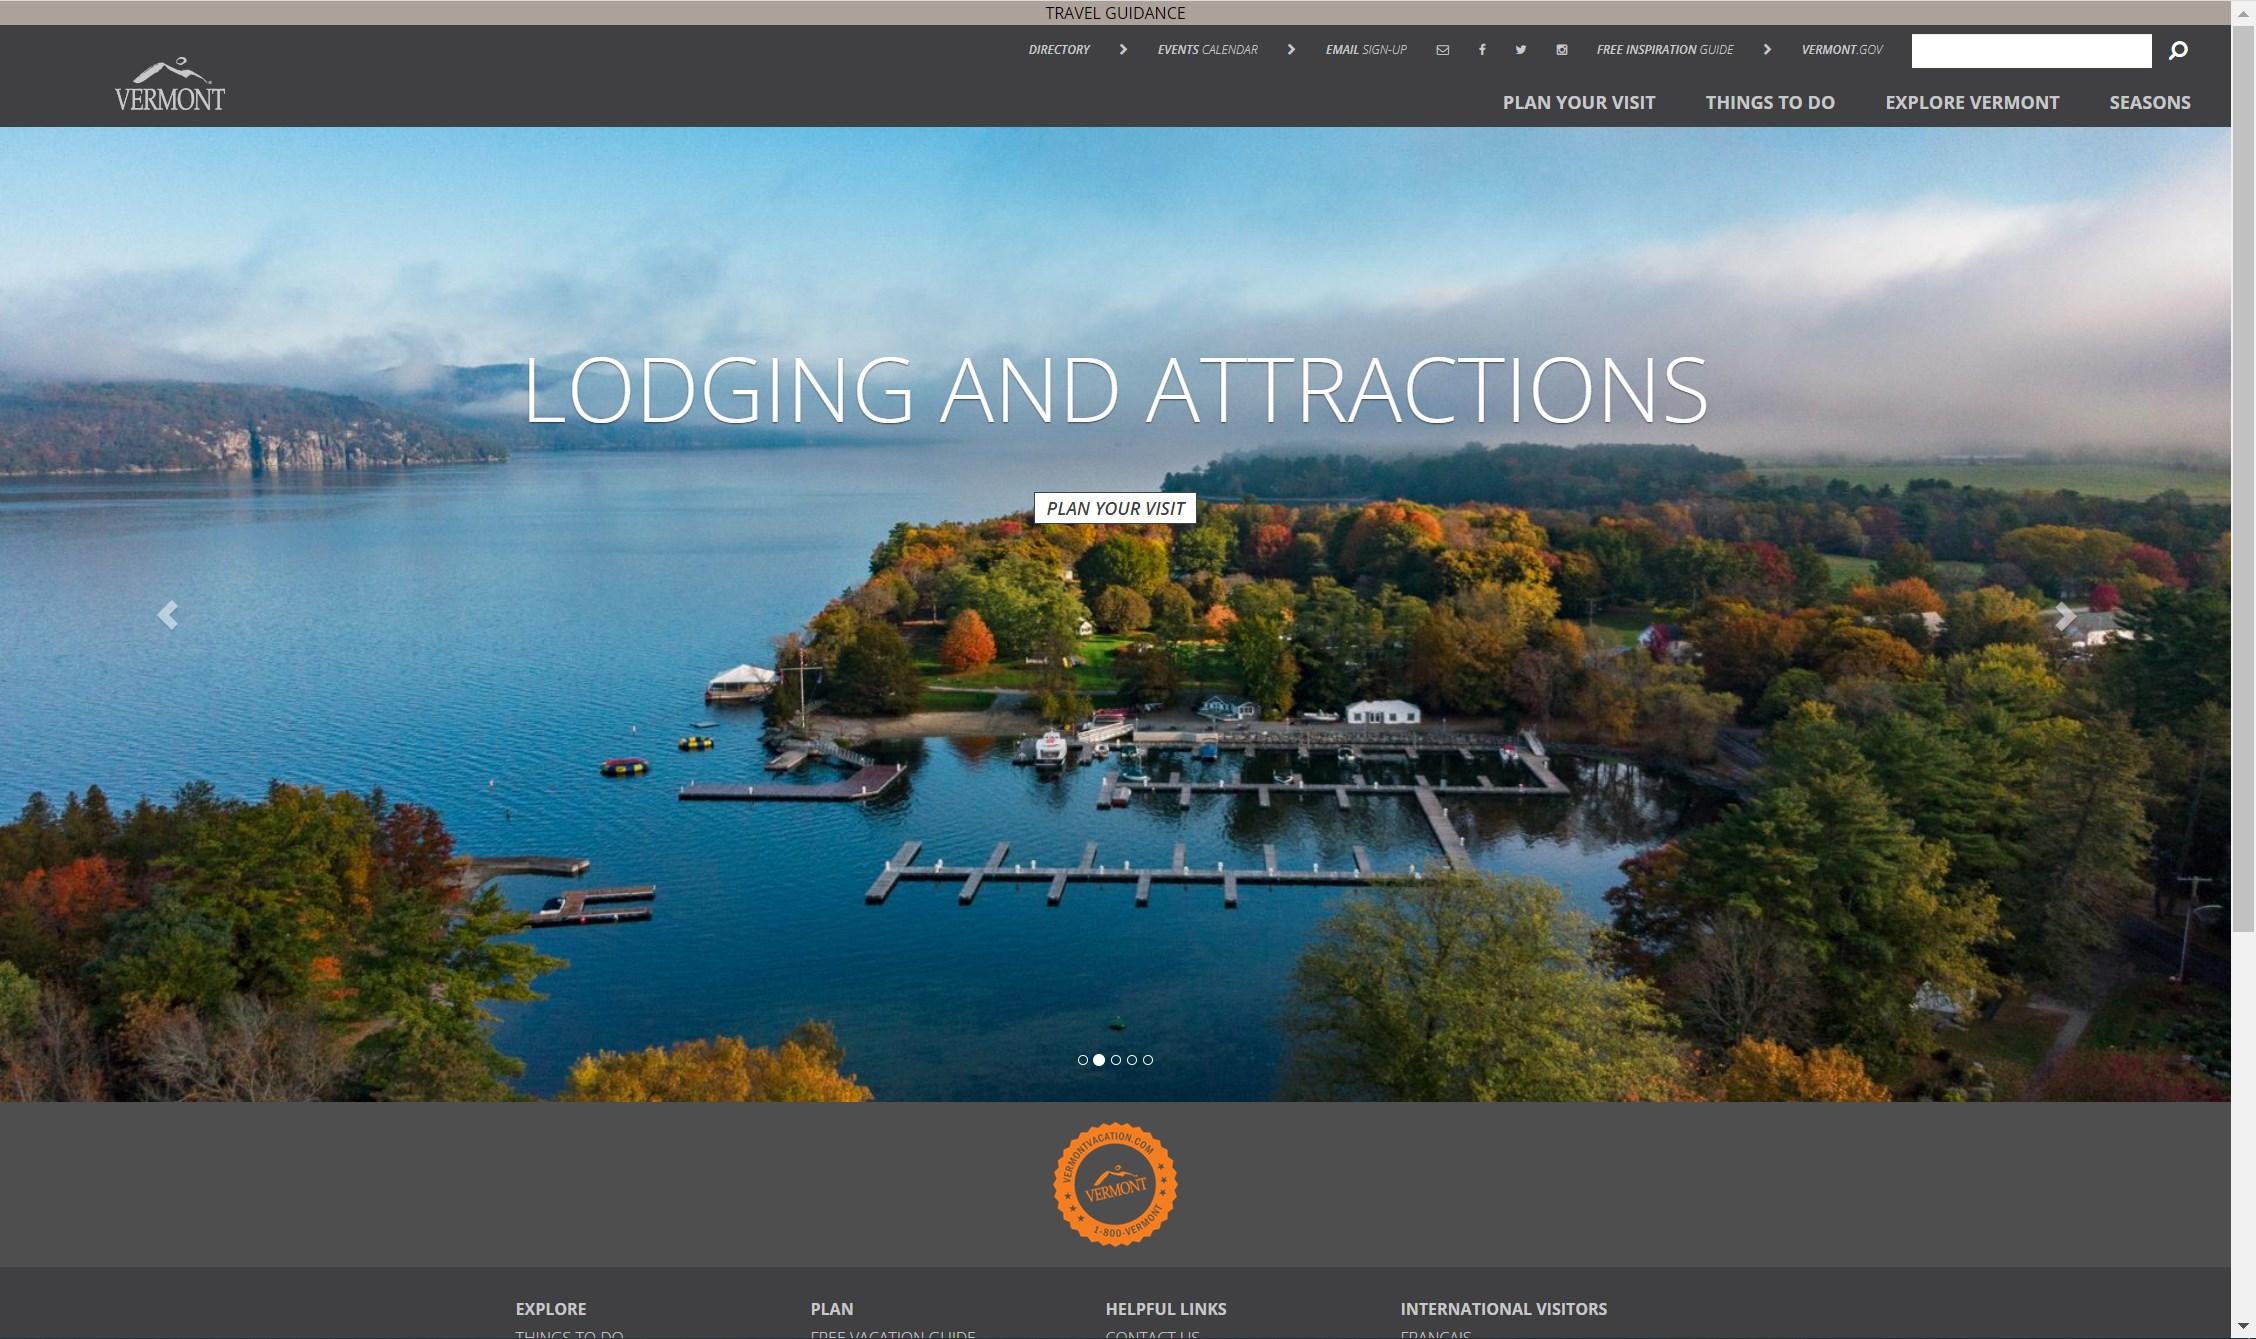Click chevron after Directory link
Viewport: 2256px width, 1339px height.
[1123, 50]
